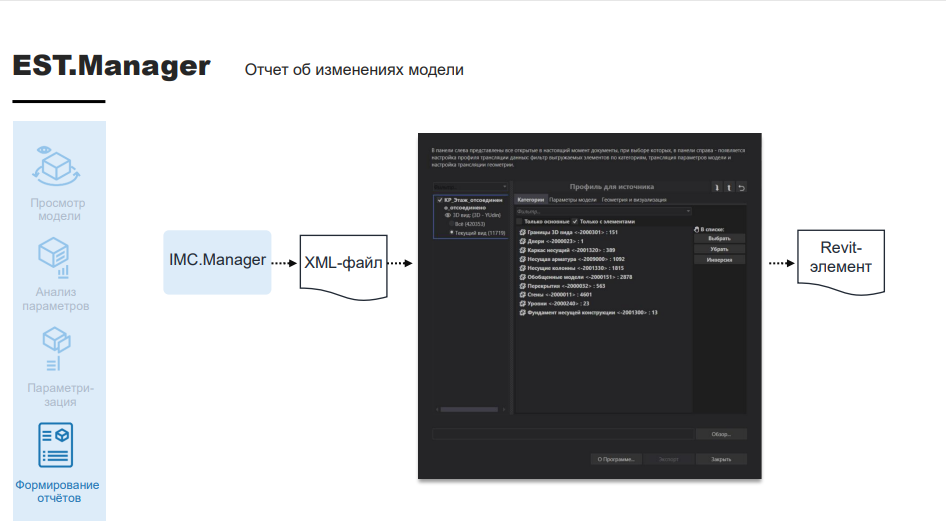Click the IMC.Manager diagram block
The height and width of the screenshot is (528, 946).
point(217,262)
